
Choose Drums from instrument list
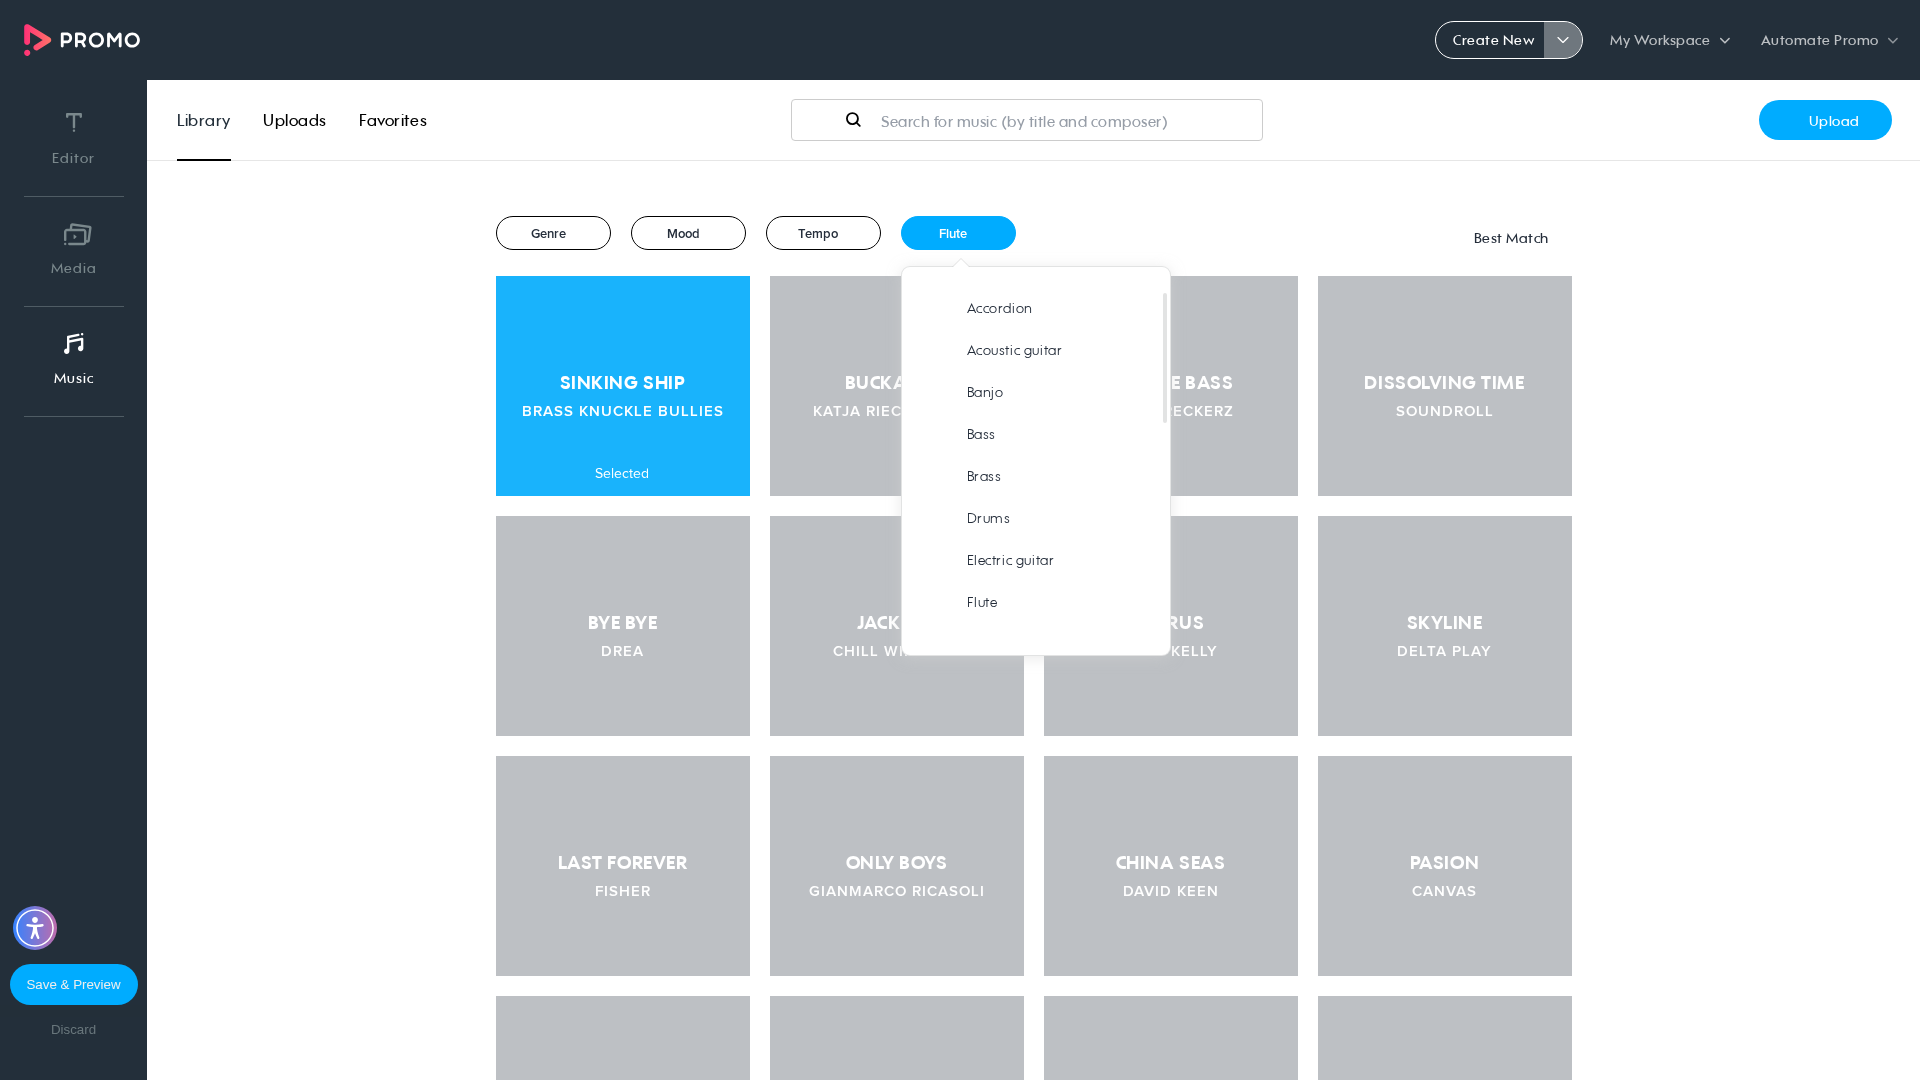(988, 518)
